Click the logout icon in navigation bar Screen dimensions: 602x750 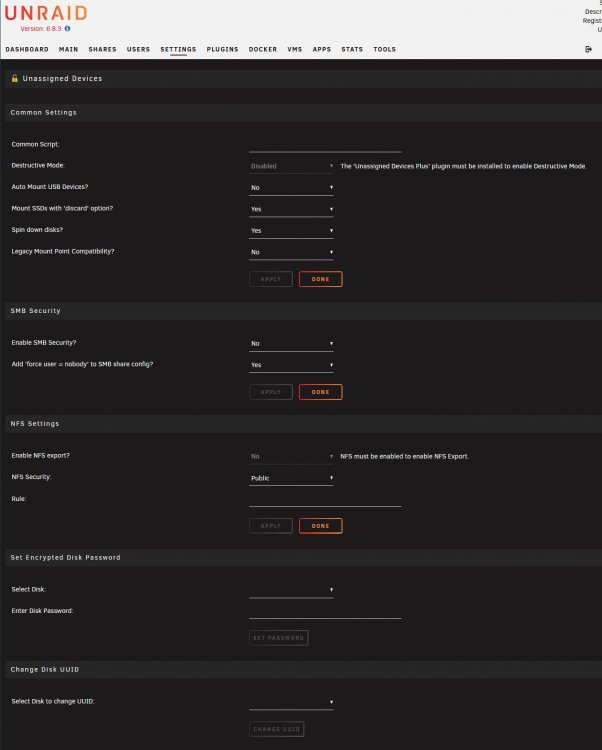click(588, 49)
